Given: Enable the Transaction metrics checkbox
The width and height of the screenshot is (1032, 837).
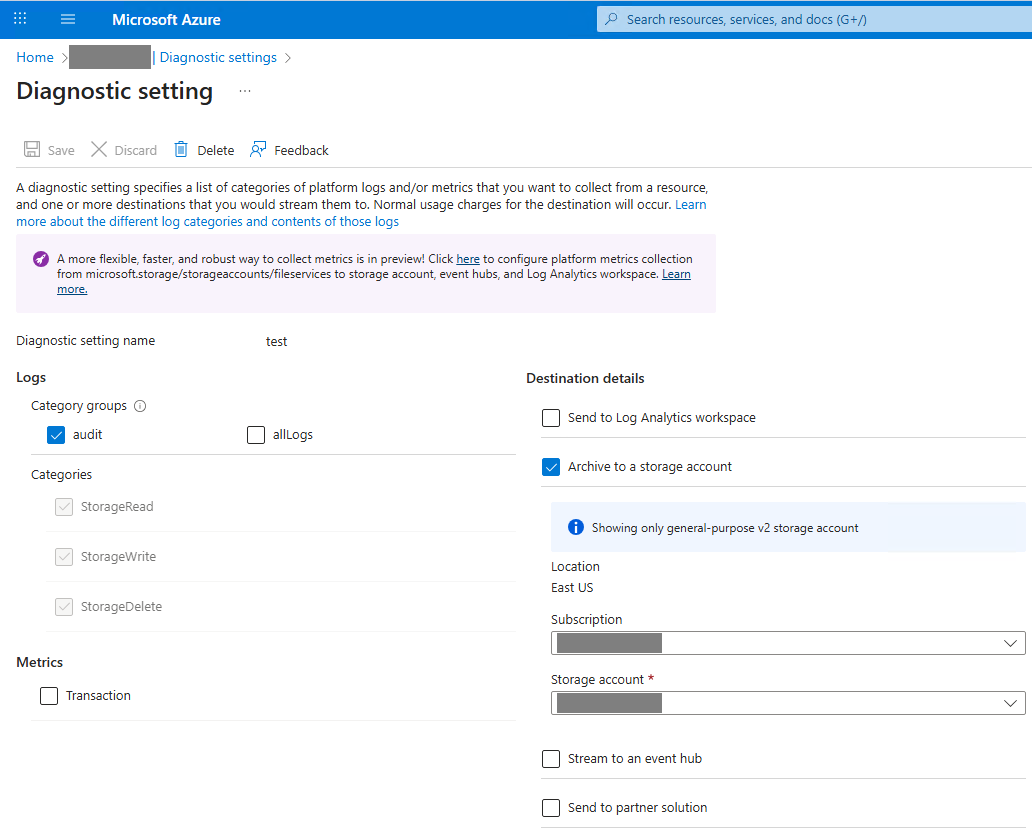Looking at the screenshot, I should (49, 696).
